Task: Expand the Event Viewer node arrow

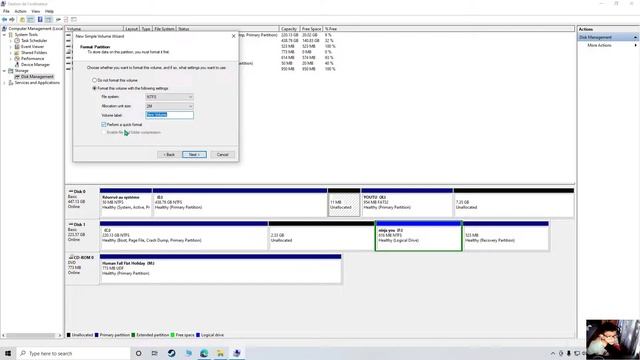Action: 11,47
